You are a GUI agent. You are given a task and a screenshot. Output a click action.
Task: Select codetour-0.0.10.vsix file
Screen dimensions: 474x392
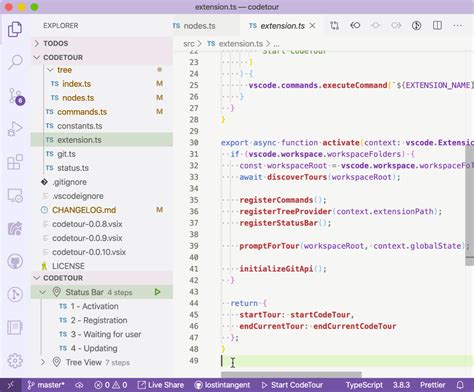tap(89, 252)
